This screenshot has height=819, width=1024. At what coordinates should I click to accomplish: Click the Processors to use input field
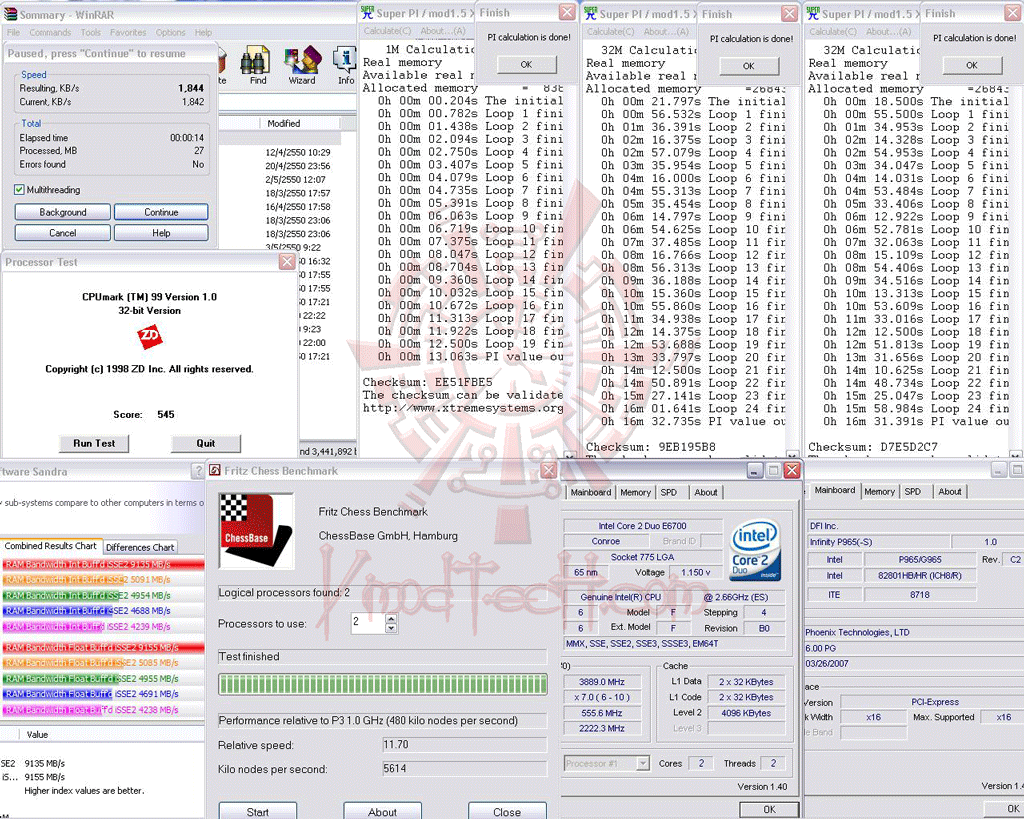tap(368, 623)
